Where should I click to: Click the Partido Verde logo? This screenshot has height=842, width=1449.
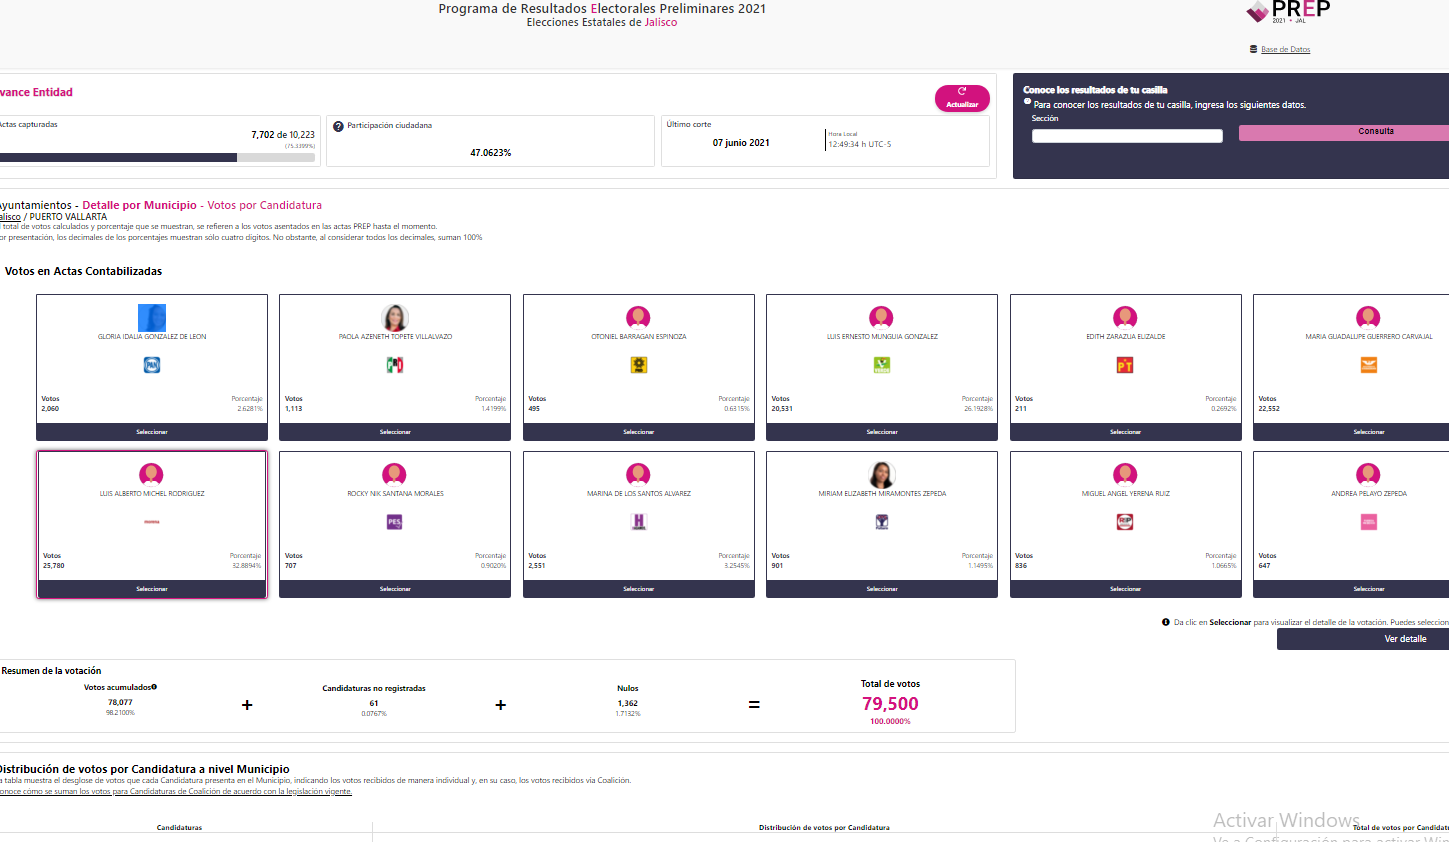tap(882, 365)
